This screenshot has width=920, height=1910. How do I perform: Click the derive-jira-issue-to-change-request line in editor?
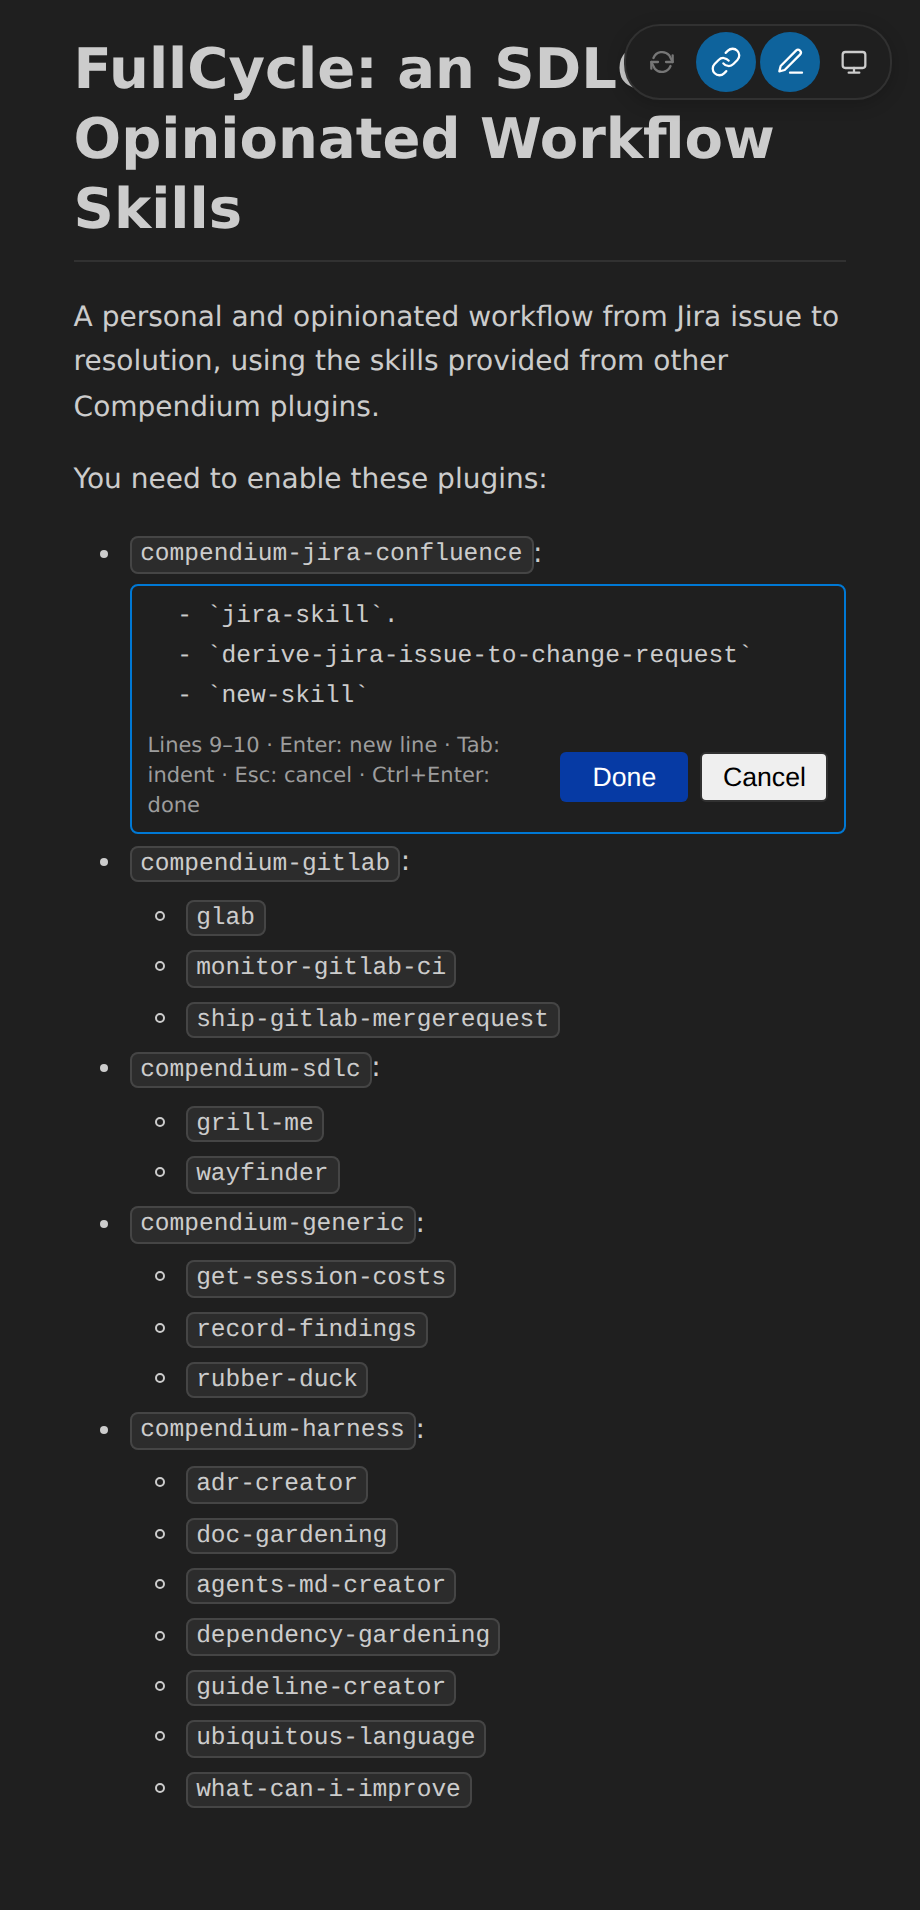(465, 654)
